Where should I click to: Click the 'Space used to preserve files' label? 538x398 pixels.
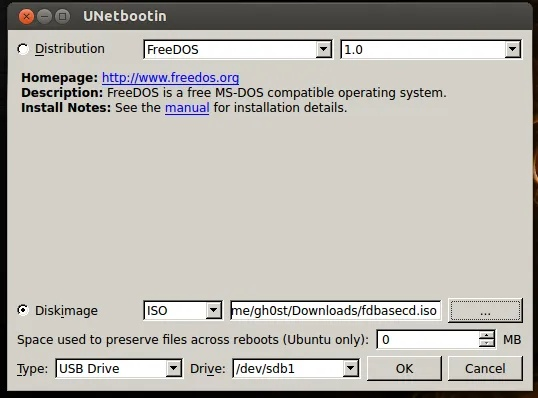pos(193,340)
